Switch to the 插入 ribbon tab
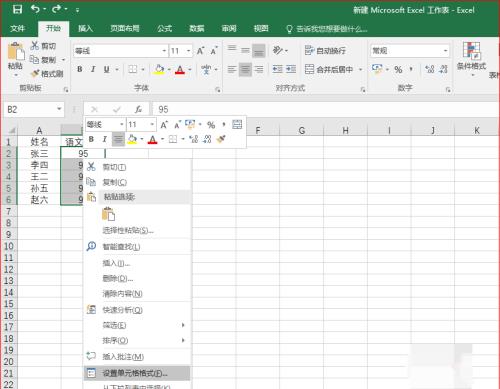This screenshot has width=500, height=389. 85,29
